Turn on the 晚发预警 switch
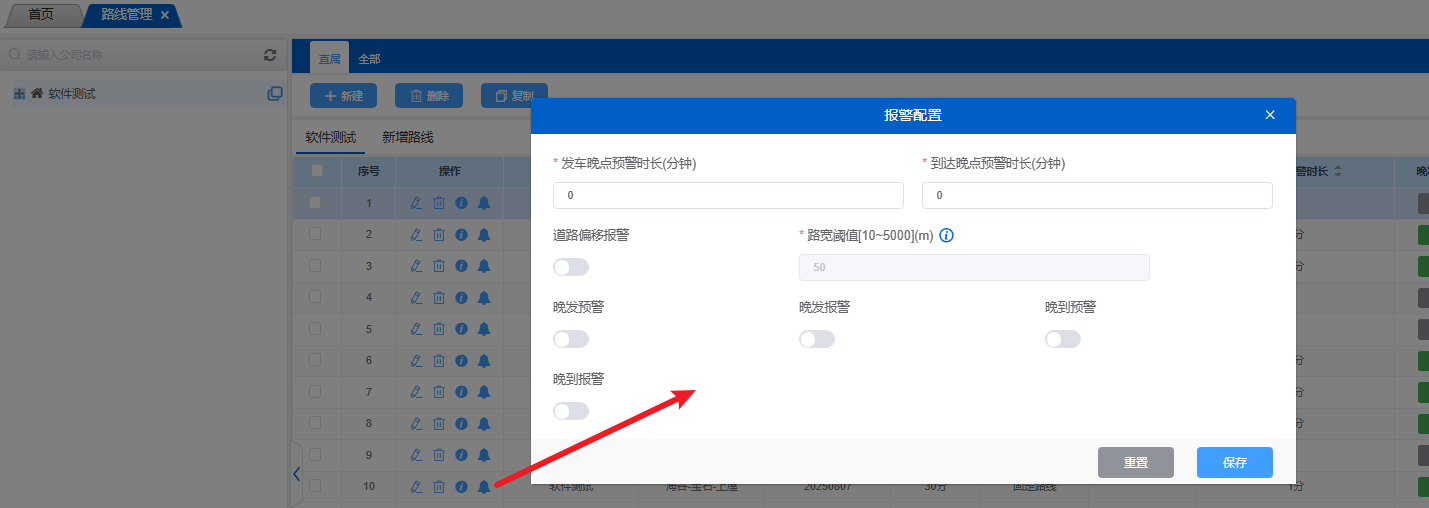Image resolution: width=1429 pixels, height=508 pixels. [x=570, y=339]
